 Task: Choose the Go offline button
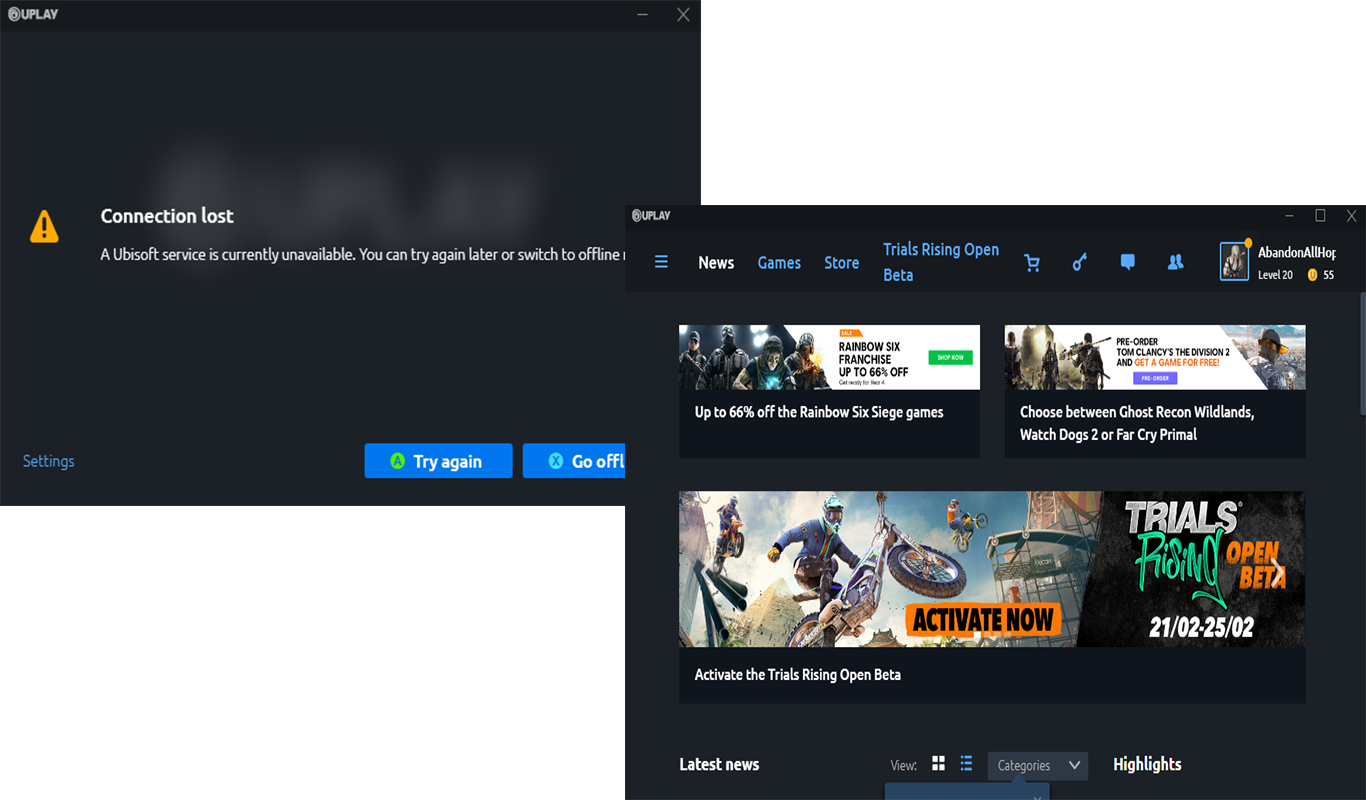(x=574, y=461)
